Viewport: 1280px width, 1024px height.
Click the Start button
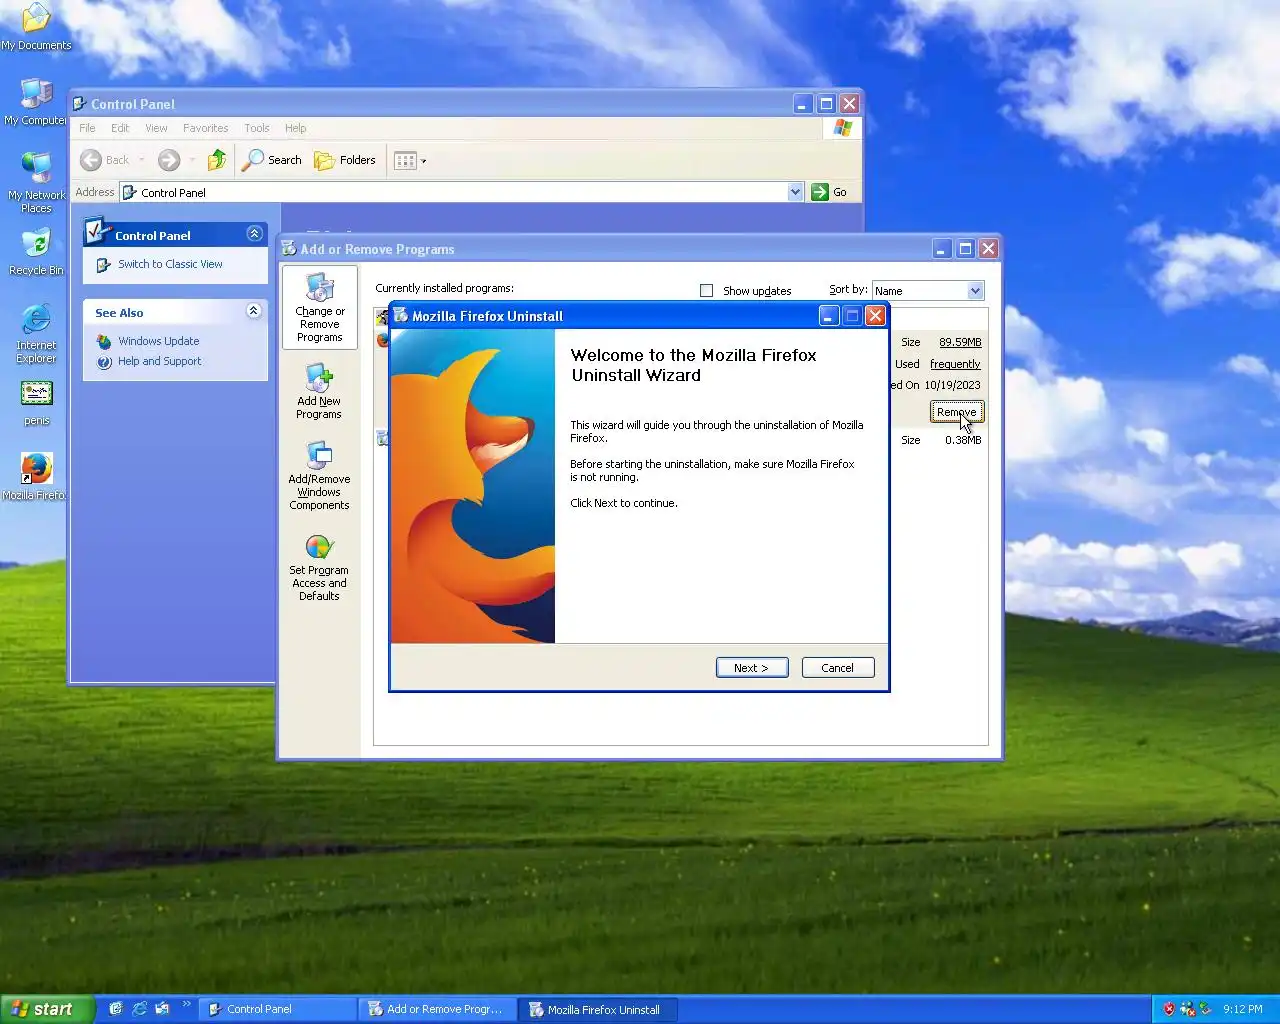[x=47, y=1009]
